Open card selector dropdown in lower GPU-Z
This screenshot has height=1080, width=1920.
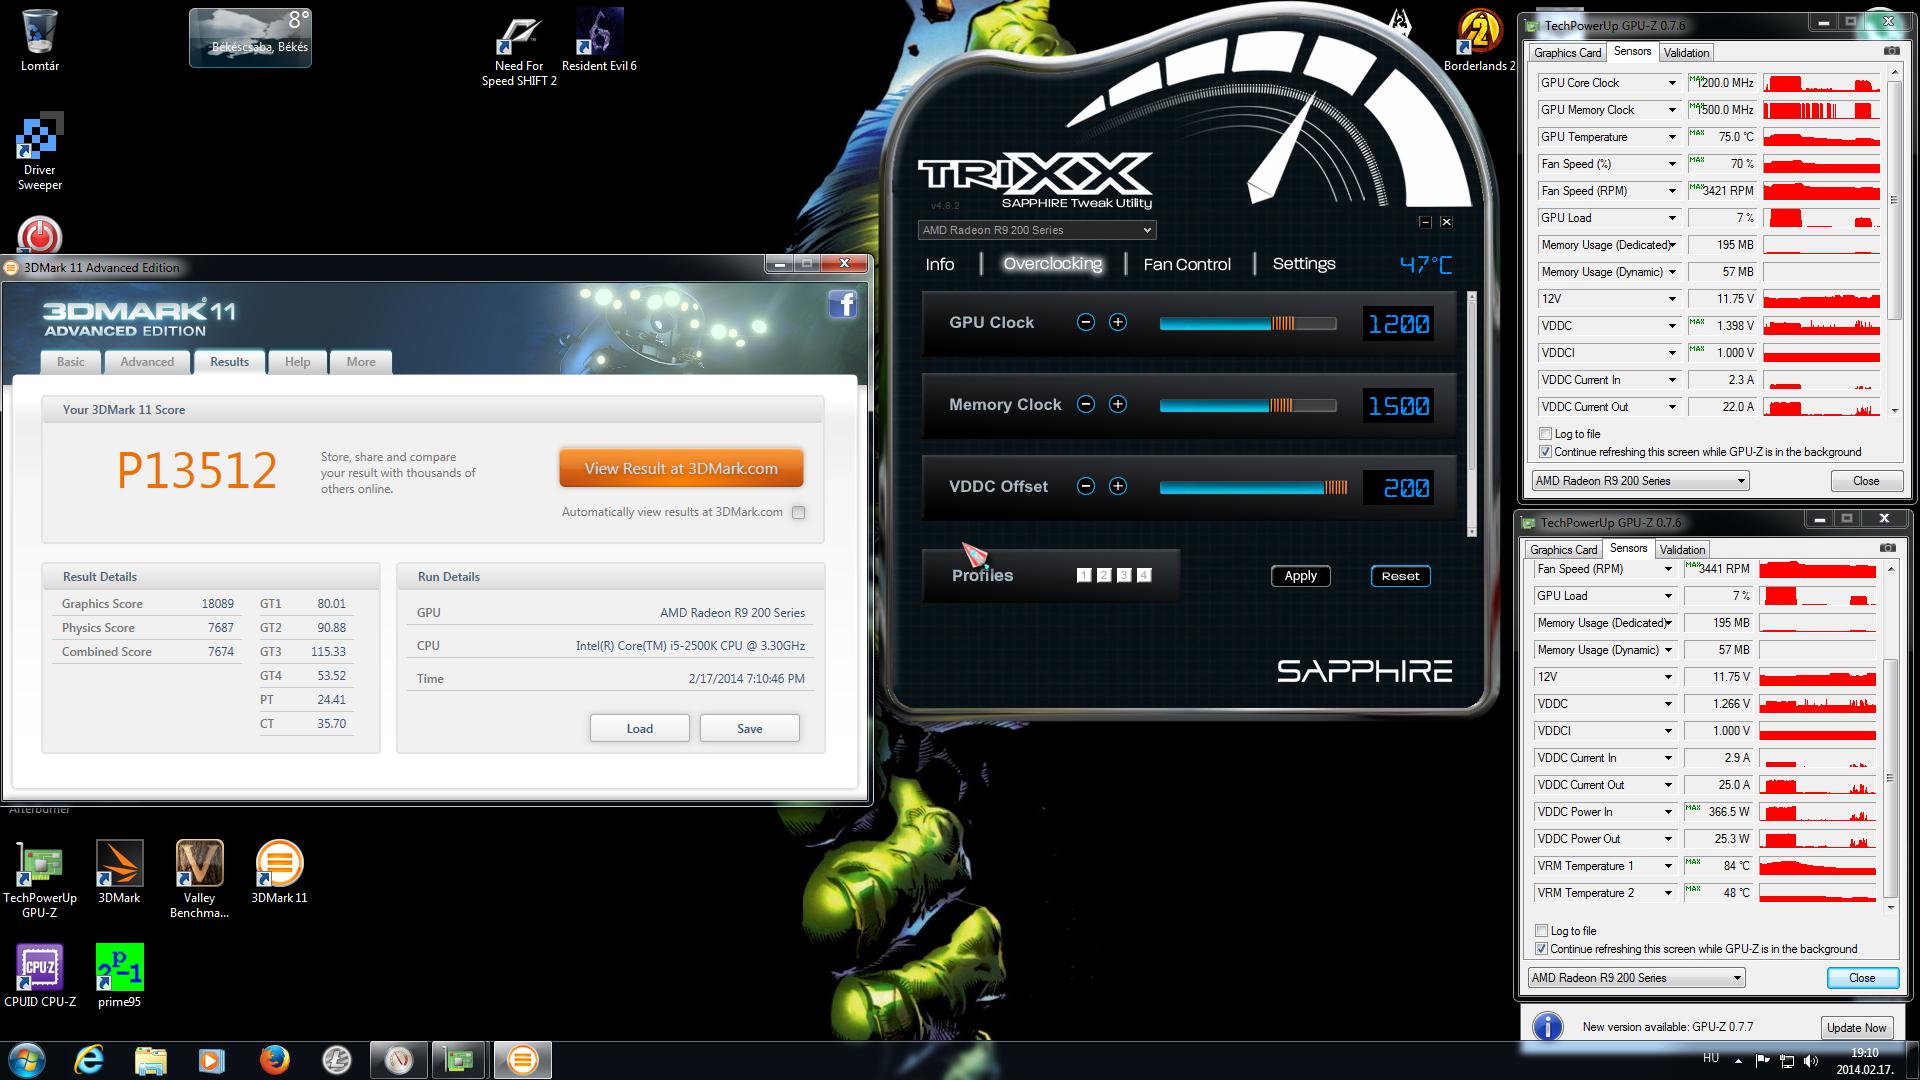pos(1636,978)
